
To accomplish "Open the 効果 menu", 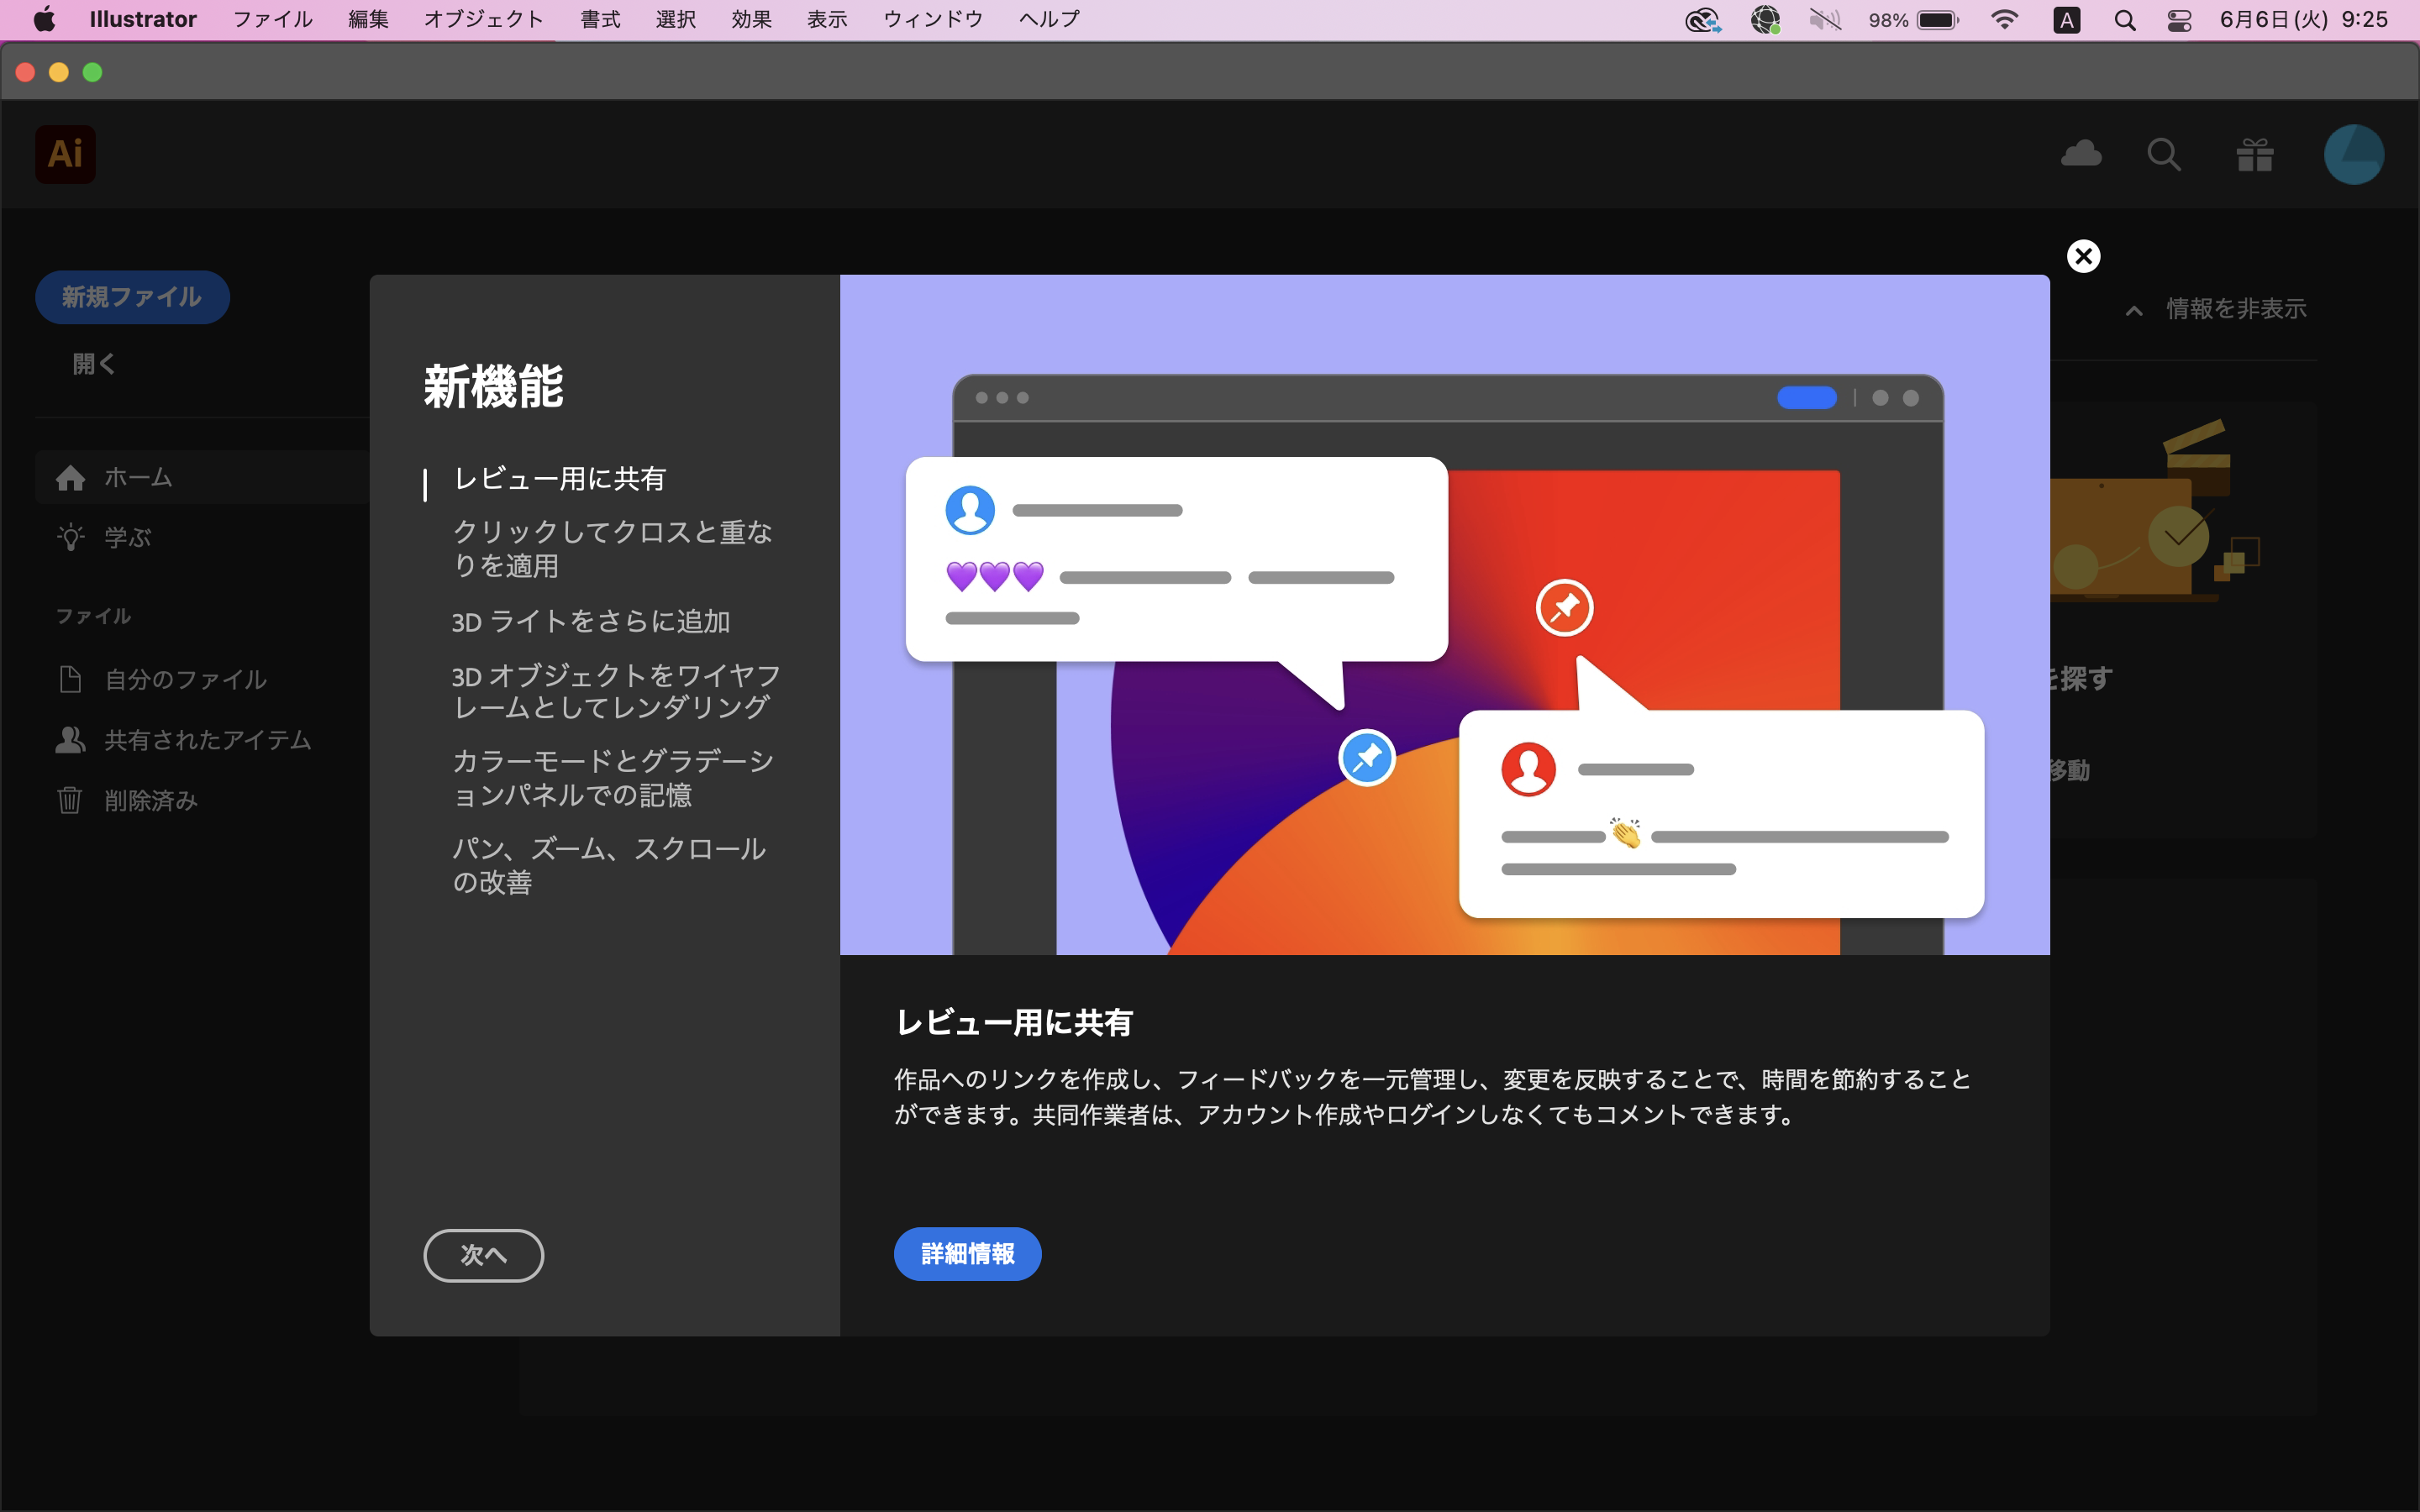I will click(751, 20).
